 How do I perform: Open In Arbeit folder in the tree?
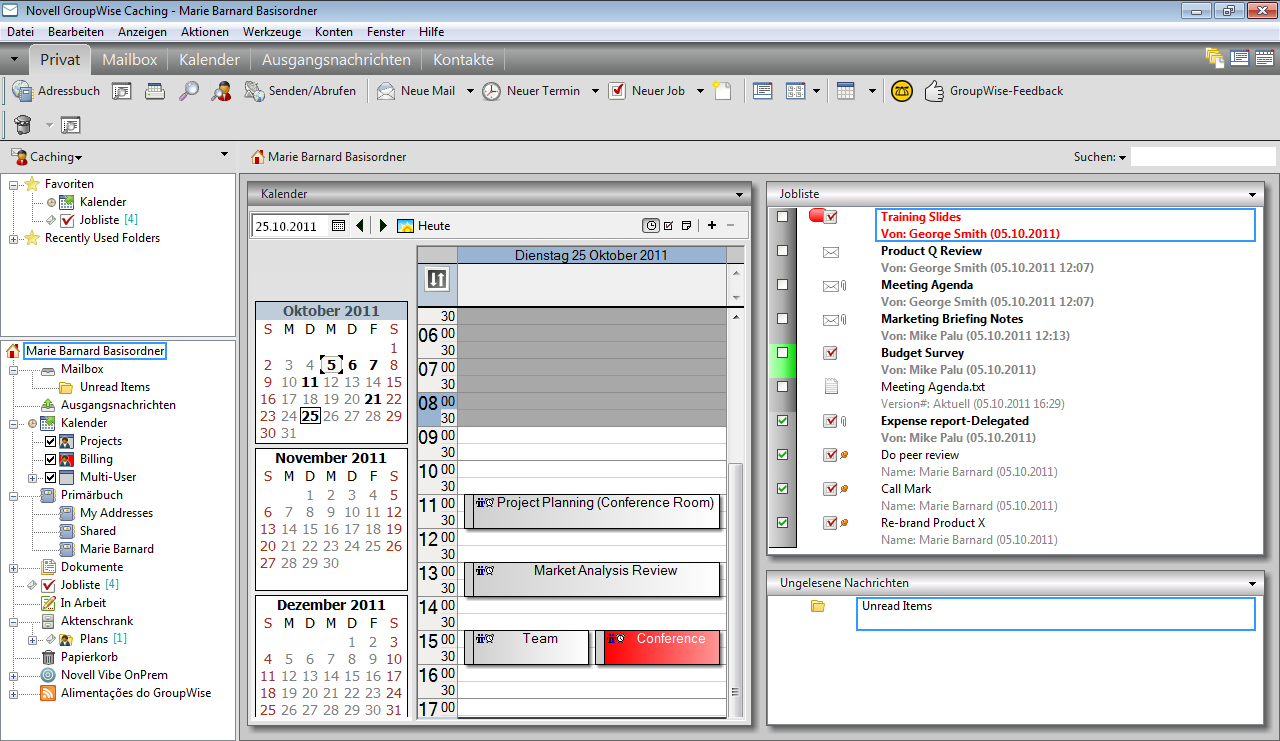[73, 603]
